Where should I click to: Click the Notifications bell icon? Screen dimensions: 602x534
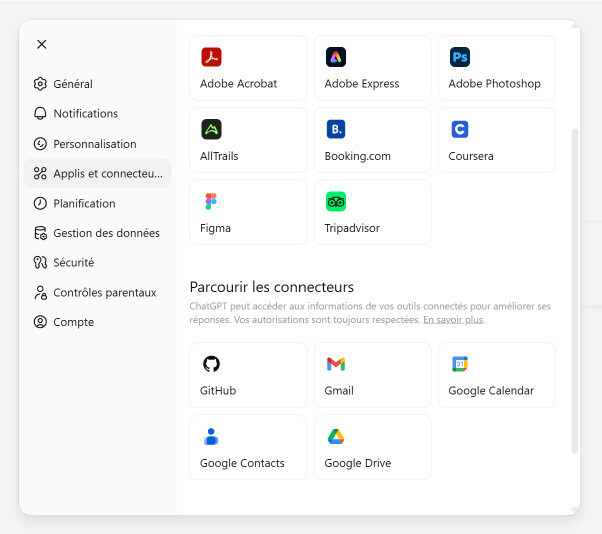point(40,113)
